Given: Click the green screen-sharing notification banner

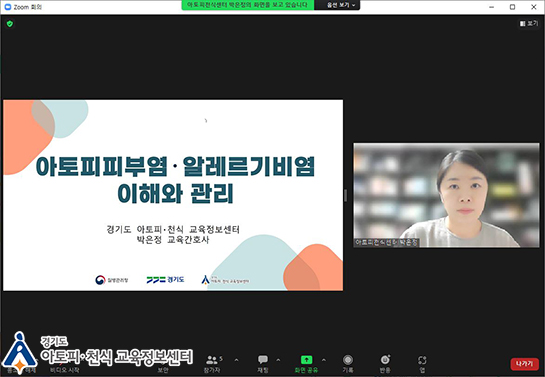Looking at the screenshot, I should (247, 5).
